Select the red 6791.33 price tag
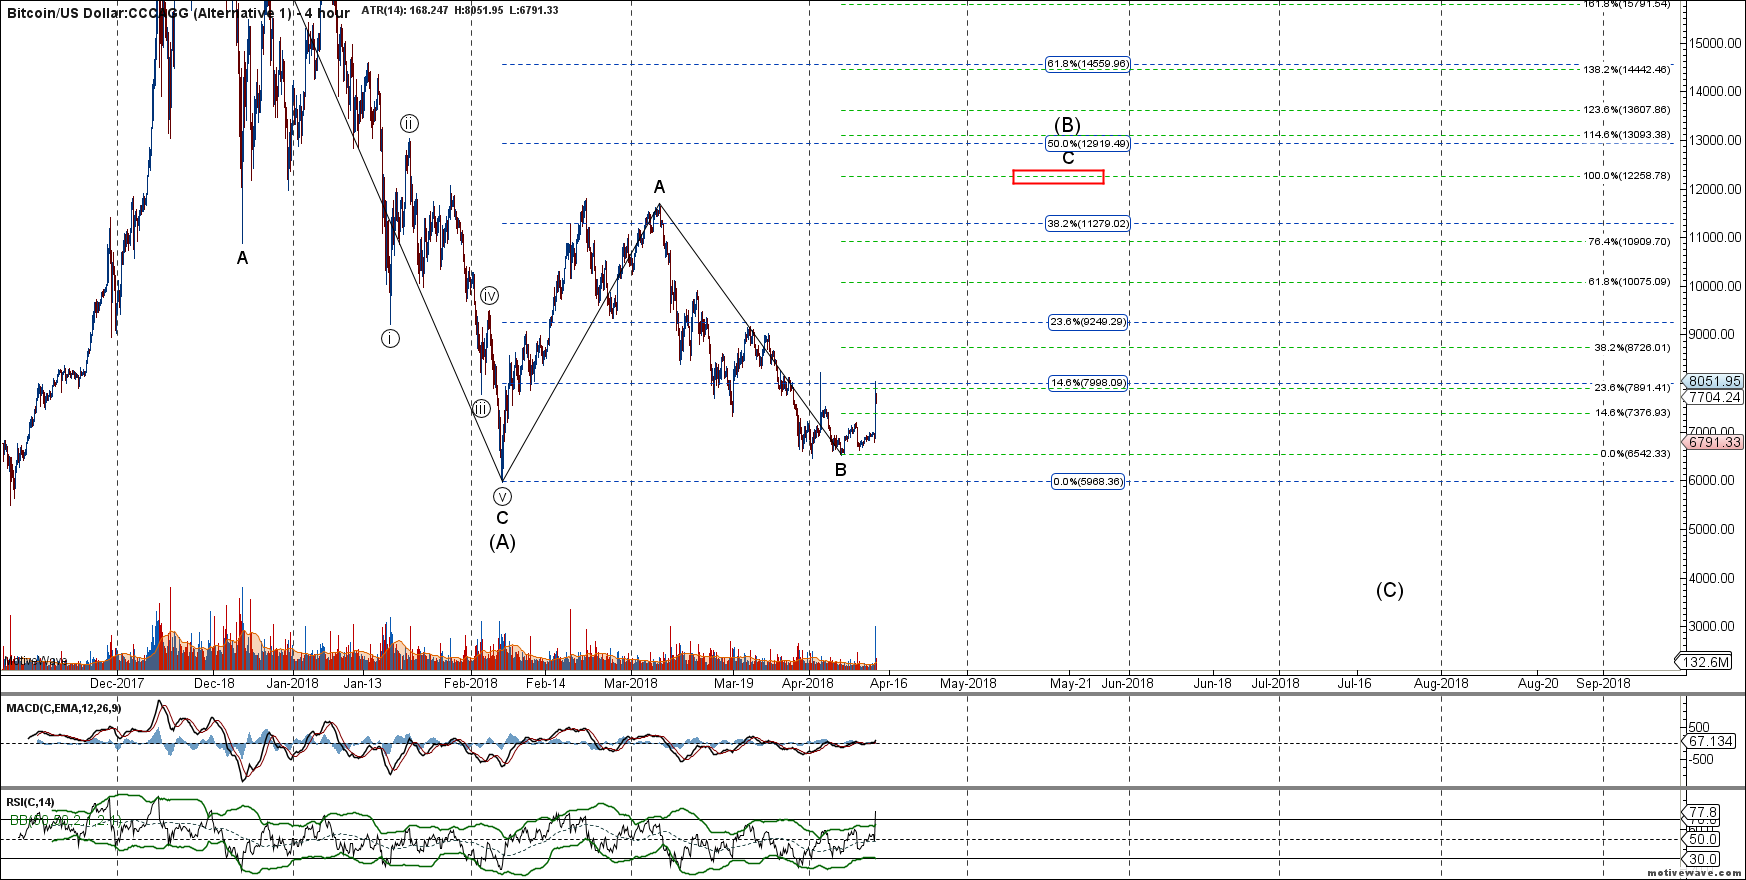The height and width of the screenshot is (880, 1746). click(1714, 442)
